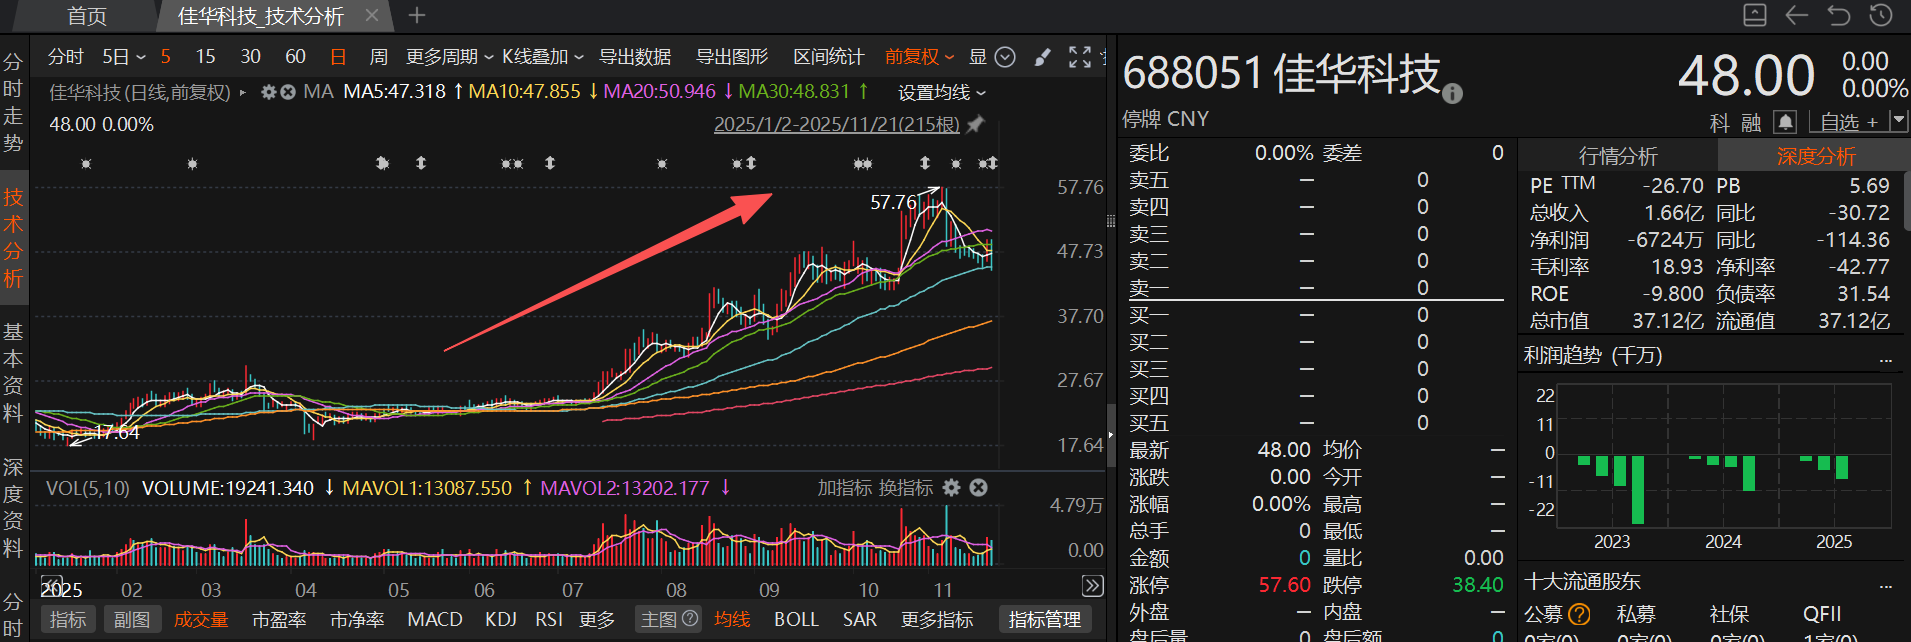The image size is (1911, 642).
Task: Click the stock info icon beside 佳华科技
Action: pyautogui.click(x=1453, y=93)
